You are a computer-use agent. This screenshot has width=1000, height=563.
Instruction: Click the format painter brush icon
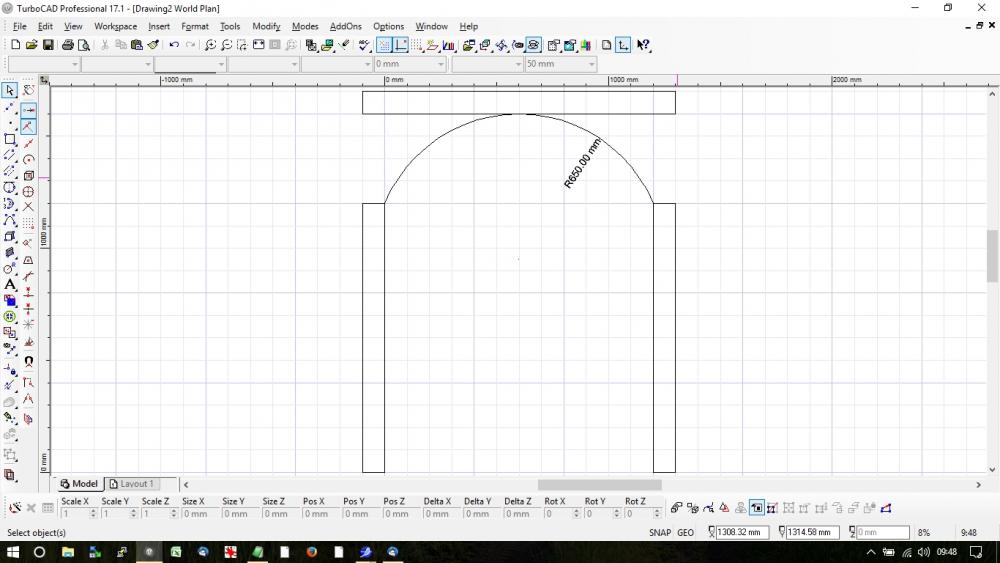click(x=153, y=45)
